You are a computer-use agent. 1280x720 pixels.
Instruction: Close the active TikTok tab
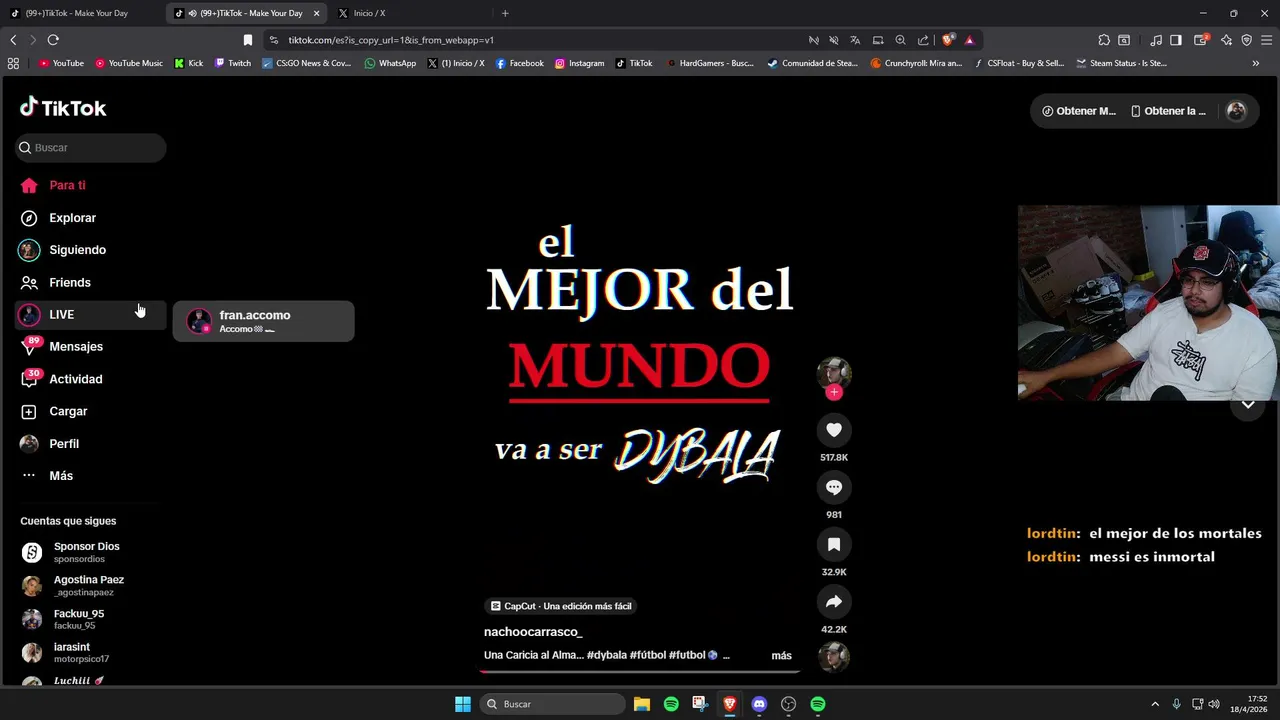point(316,13)
